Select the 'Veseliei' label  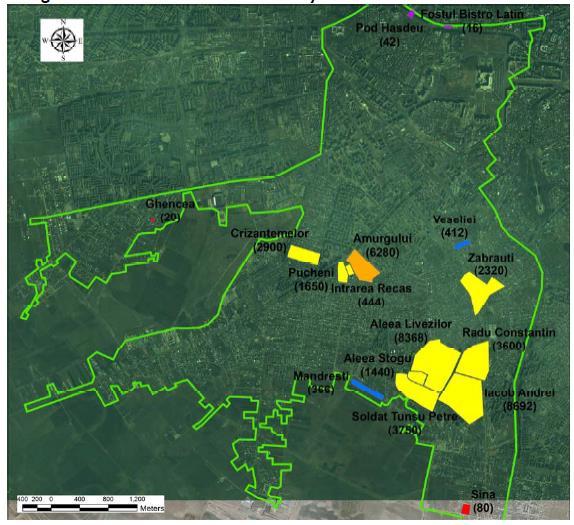point(454,220)
